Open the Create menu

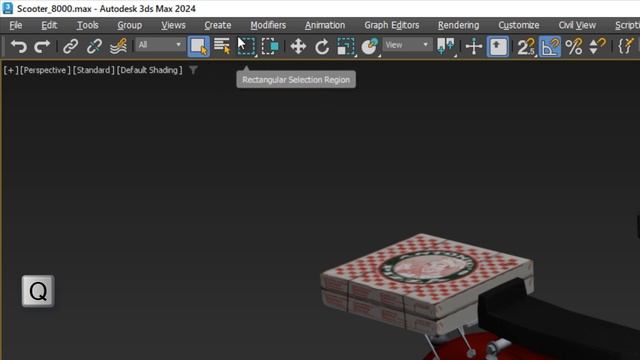pyautogui.click(x=218, y=25)
